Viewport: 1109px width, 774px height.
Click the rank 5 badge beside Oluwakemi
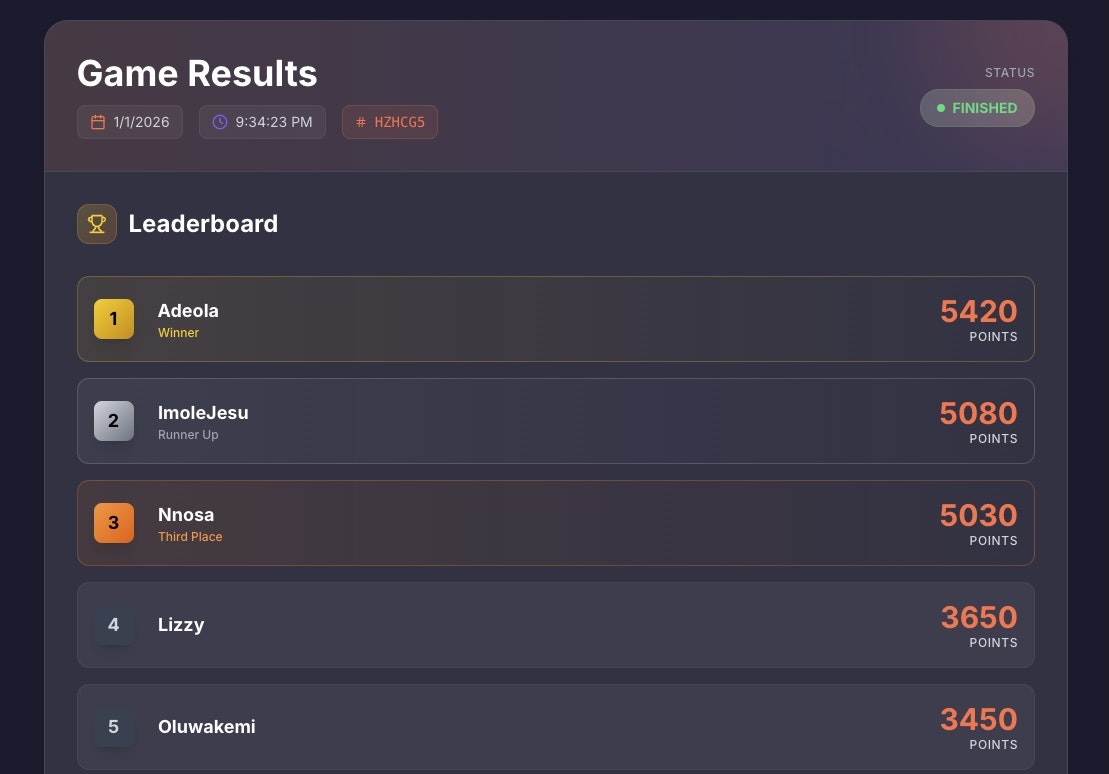(x=113, y=727)
